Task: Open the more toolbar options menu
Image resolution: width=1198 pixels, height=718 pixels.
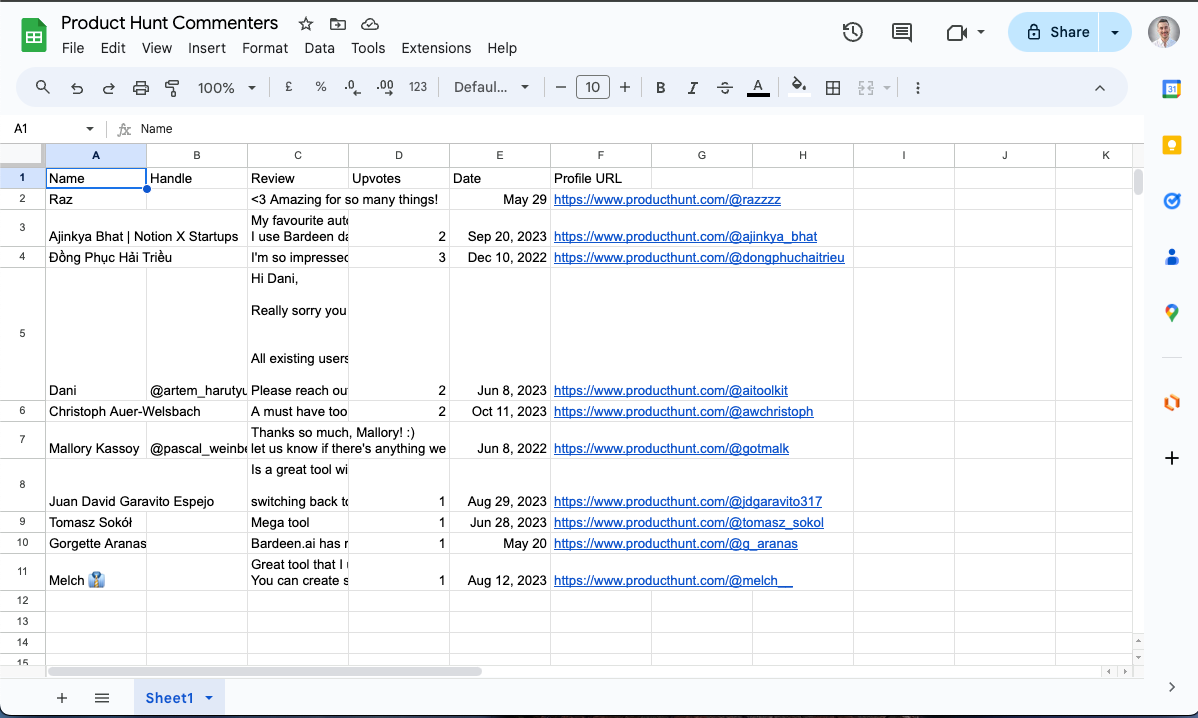Action: pyautogui.click(x=918, y=88)
